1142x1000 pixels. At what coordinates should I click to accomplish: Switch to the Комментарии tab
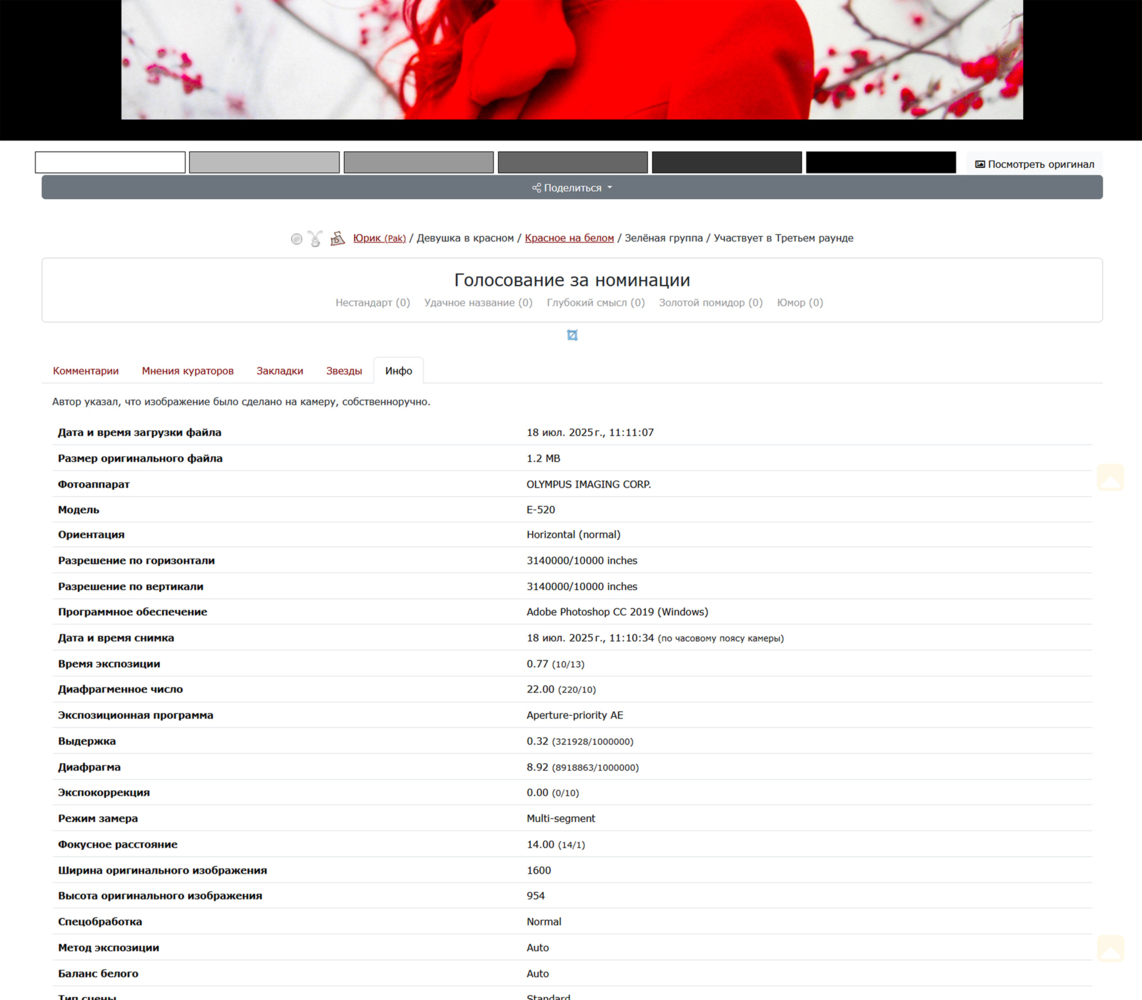pyautogui.click(x=86, y=371)
